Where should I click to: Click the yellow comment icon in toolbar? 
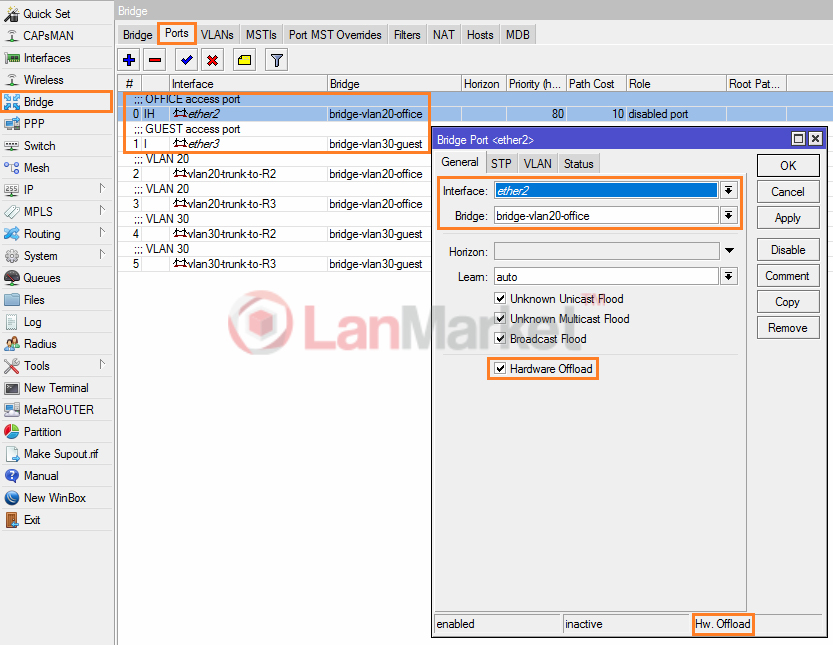tap(244, 61)
